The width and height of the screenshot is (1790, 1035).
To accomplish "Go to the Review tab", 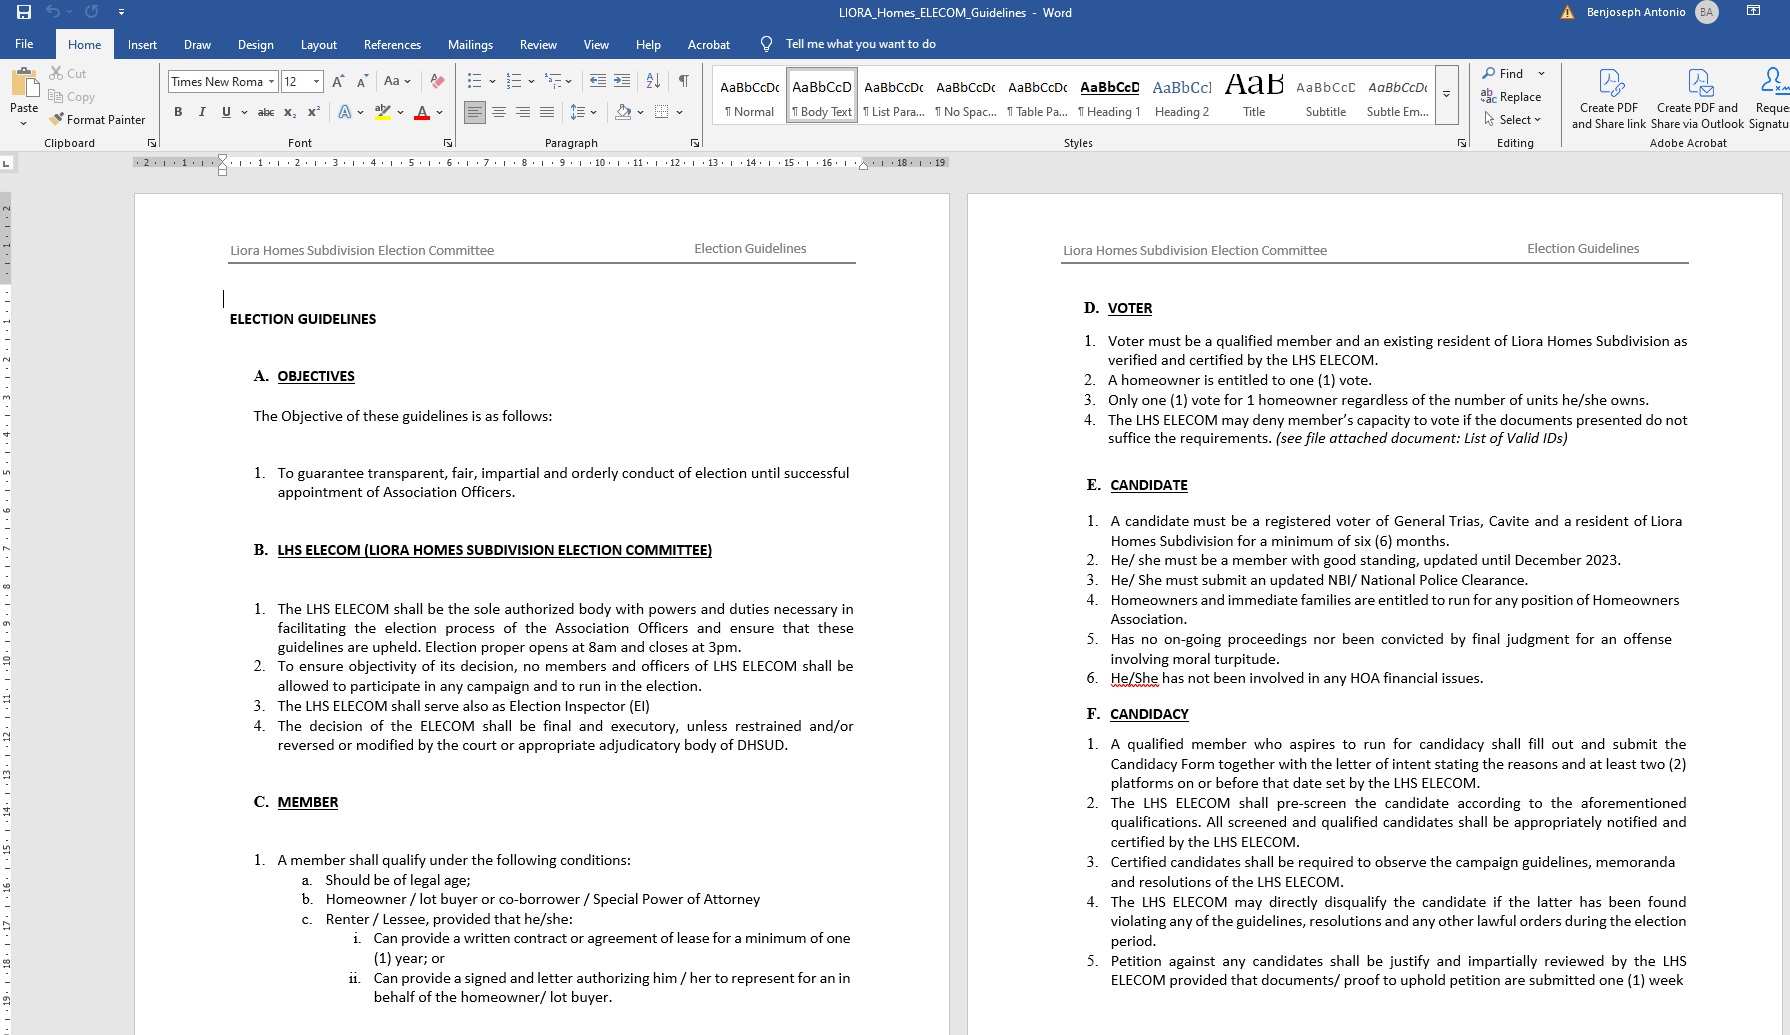I will pos(538,44).
